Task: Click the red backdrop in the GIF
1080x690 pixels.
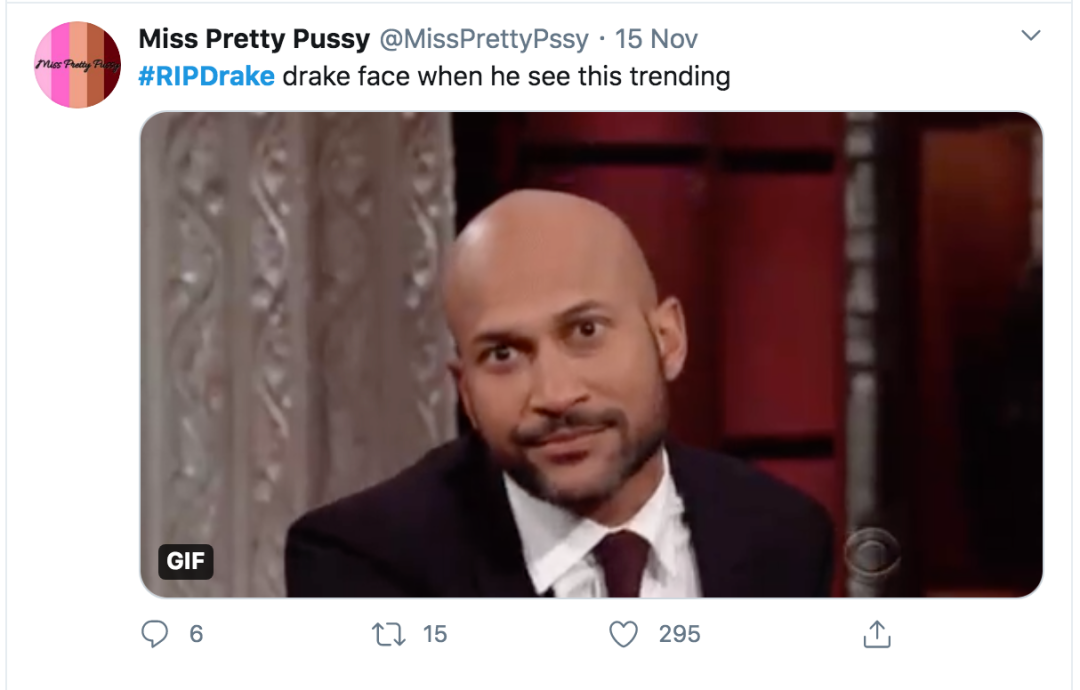Action: tap(760, 250)
